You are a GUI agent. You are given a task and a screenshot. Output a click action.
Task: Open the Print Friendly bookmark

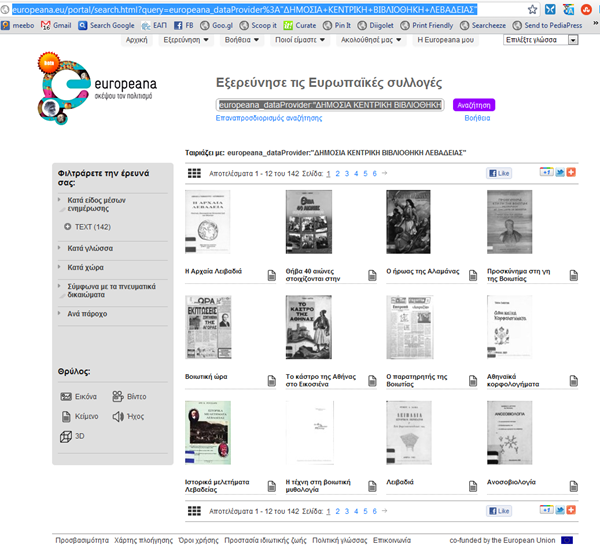427,25
